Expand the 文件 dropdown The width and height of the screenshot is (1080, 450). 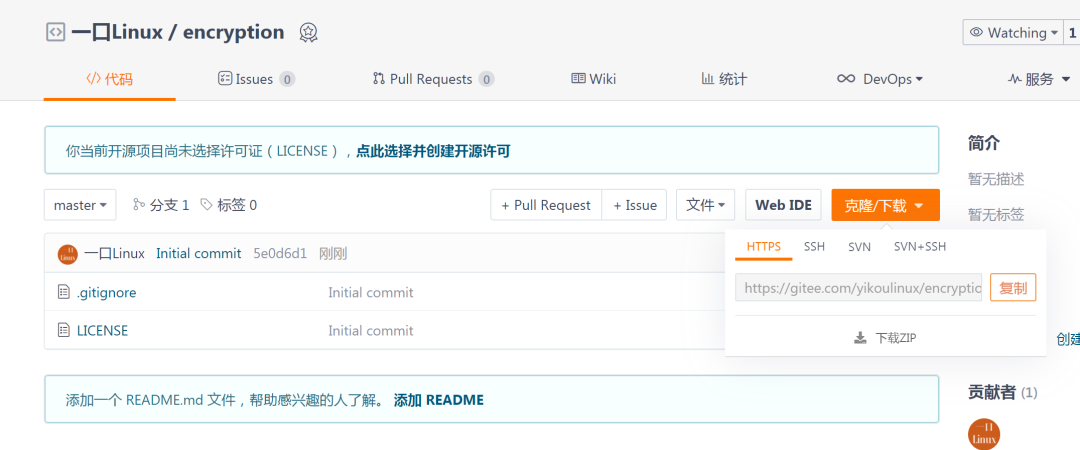[x=705, y=205]
